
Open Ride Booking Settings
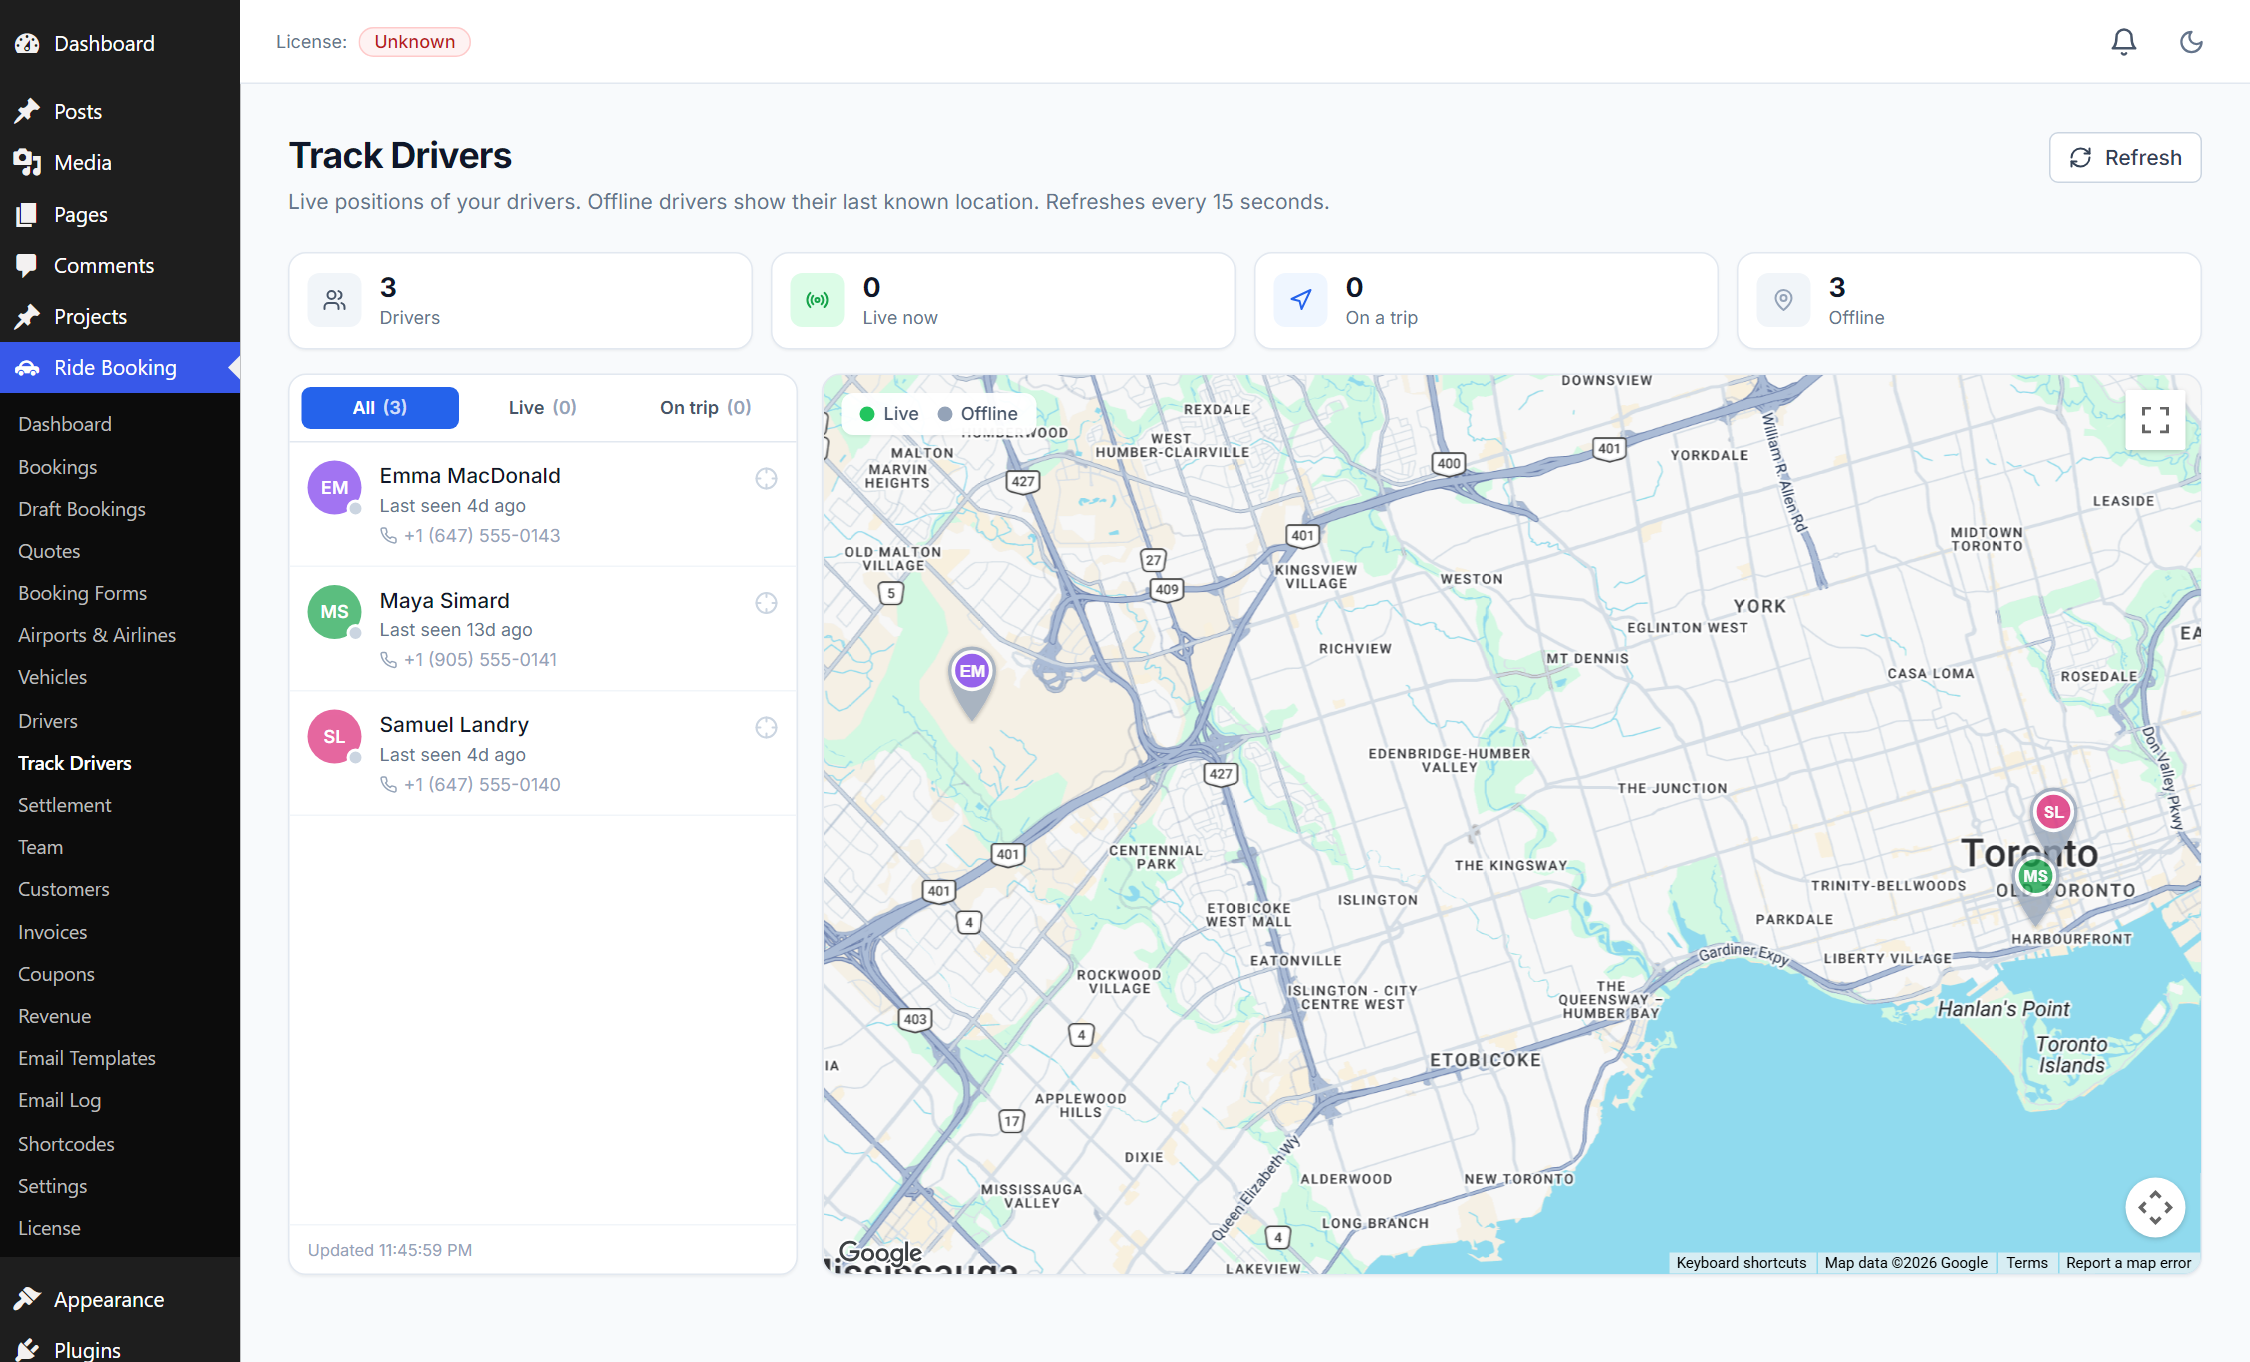53,1186
